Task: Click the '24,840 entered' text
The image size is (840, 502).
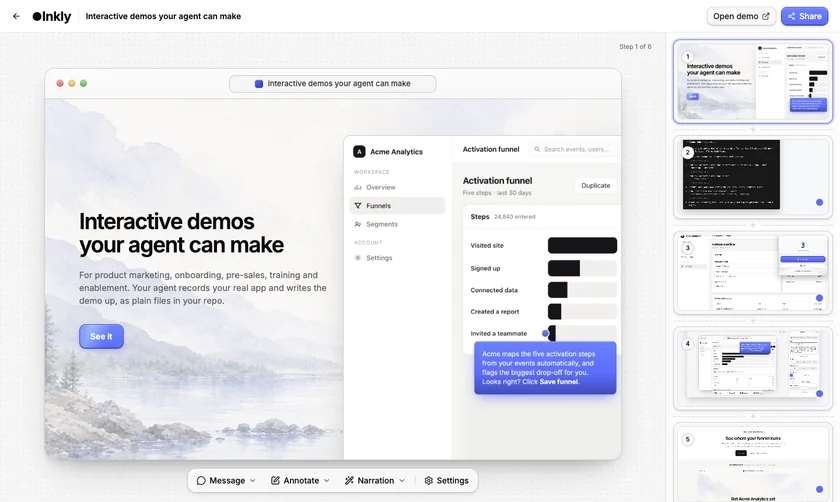Action: point(514,217)
